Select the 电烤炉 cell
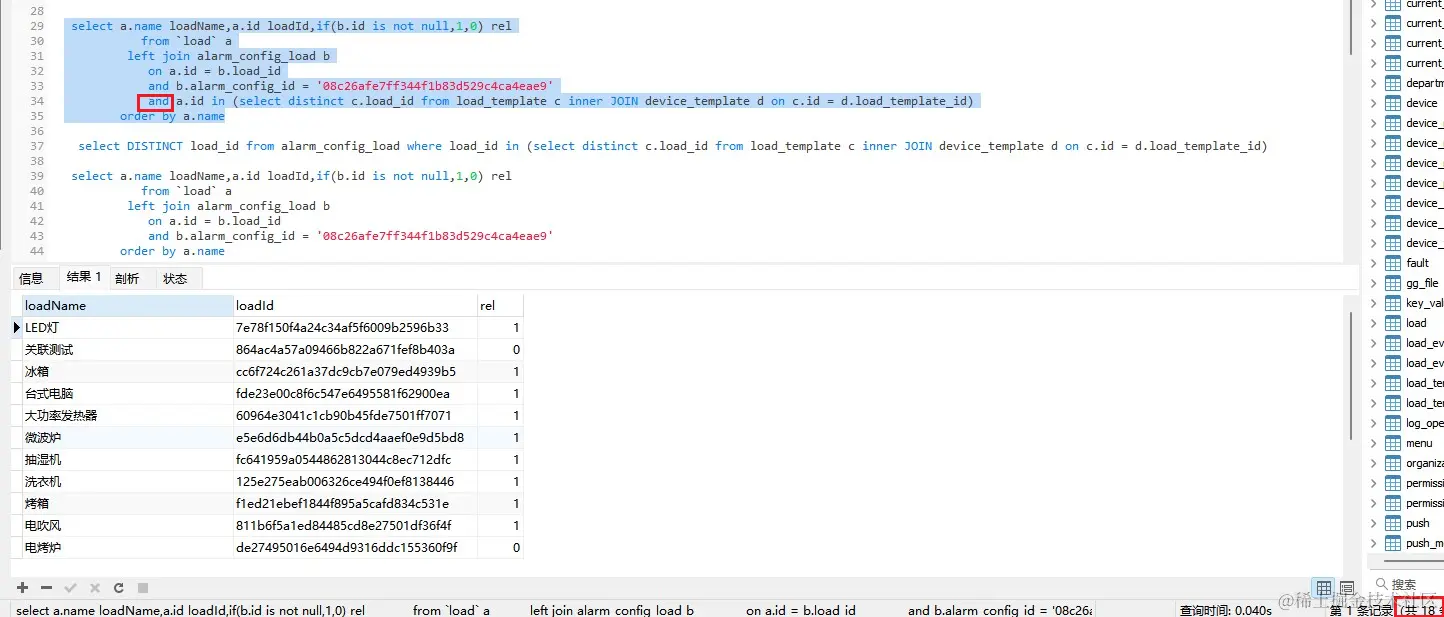The image size is (1444, 617). [128, 547]
